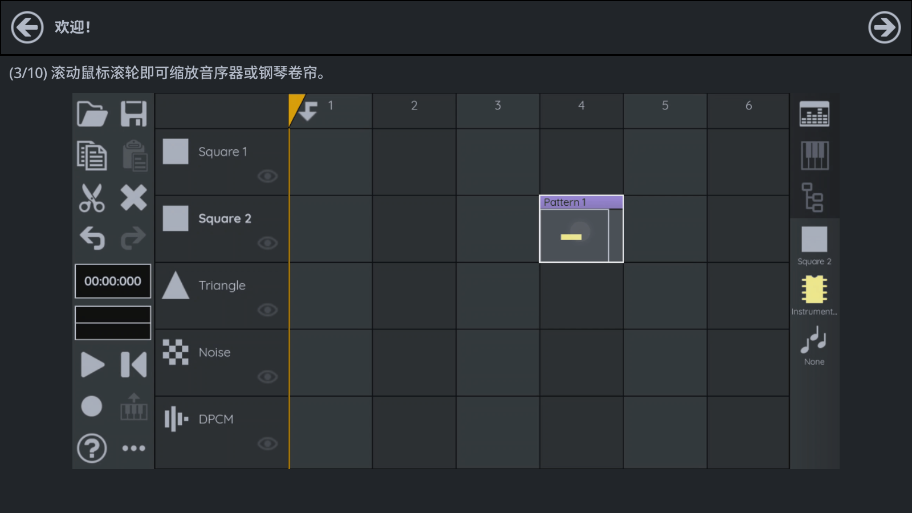Click the Noise channel checkered icon
The width and height of the screenshot is (912, 513).
point(176,352)
